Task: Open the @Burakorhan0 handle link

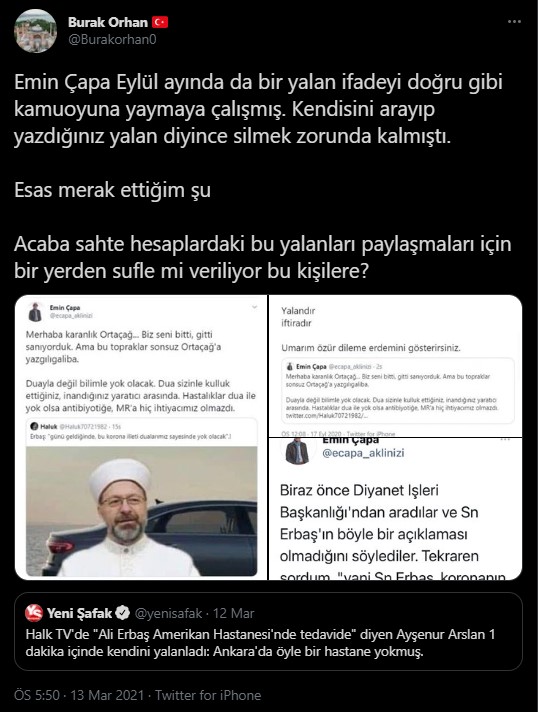Action: pos(112,40)
